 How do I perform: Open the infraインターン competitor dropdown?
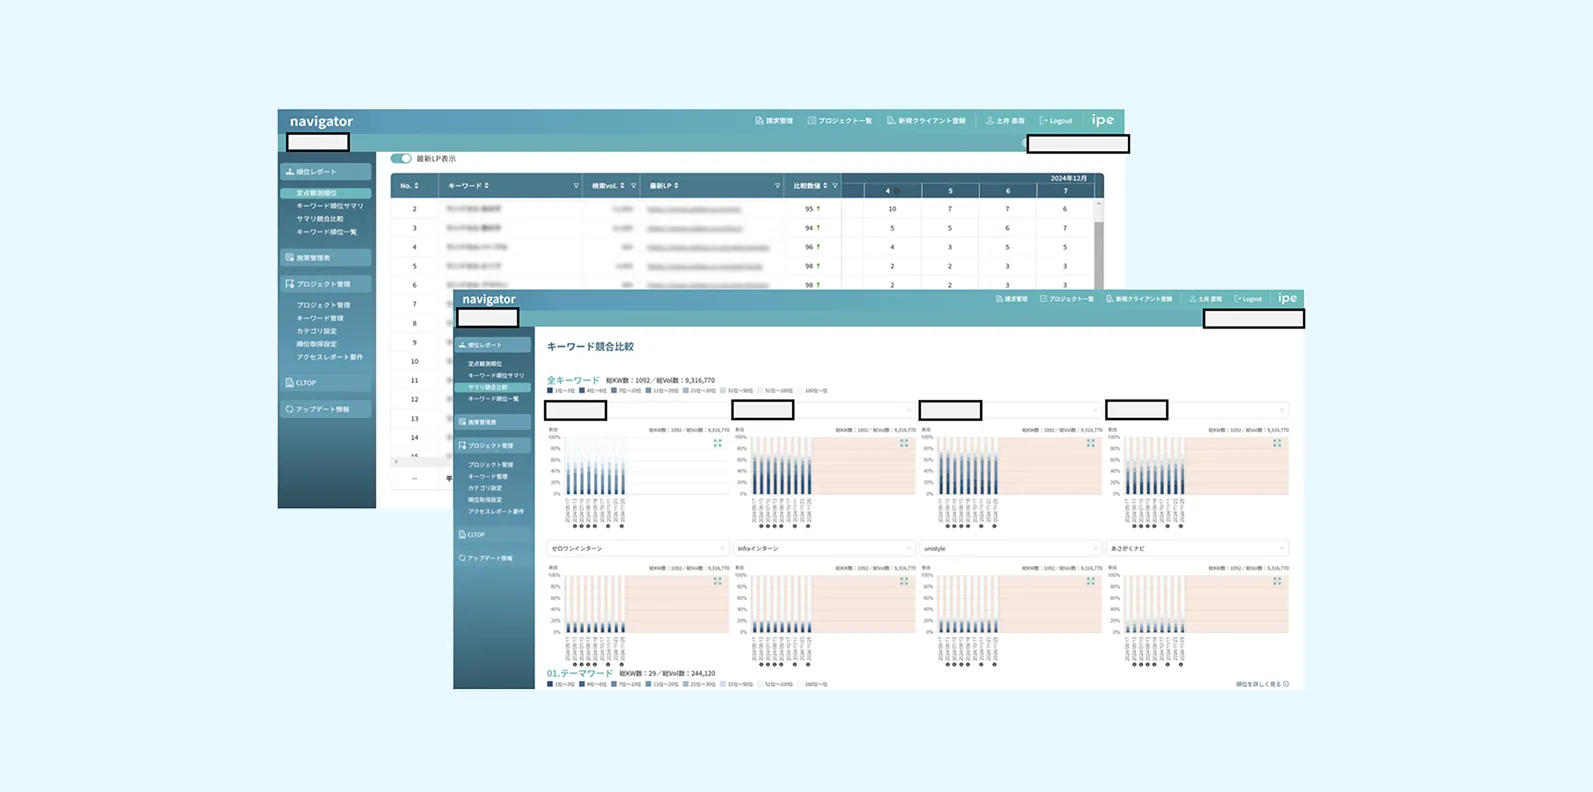(823, 549)
